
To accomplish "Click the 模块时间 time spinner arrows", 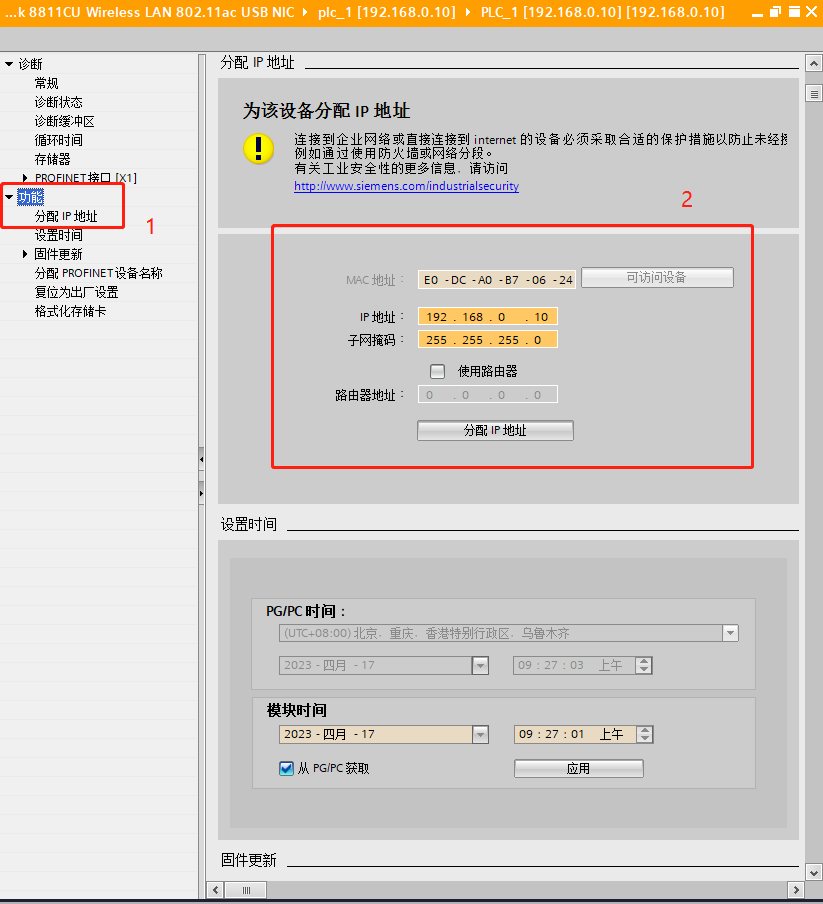I will (x=644, y=734).
